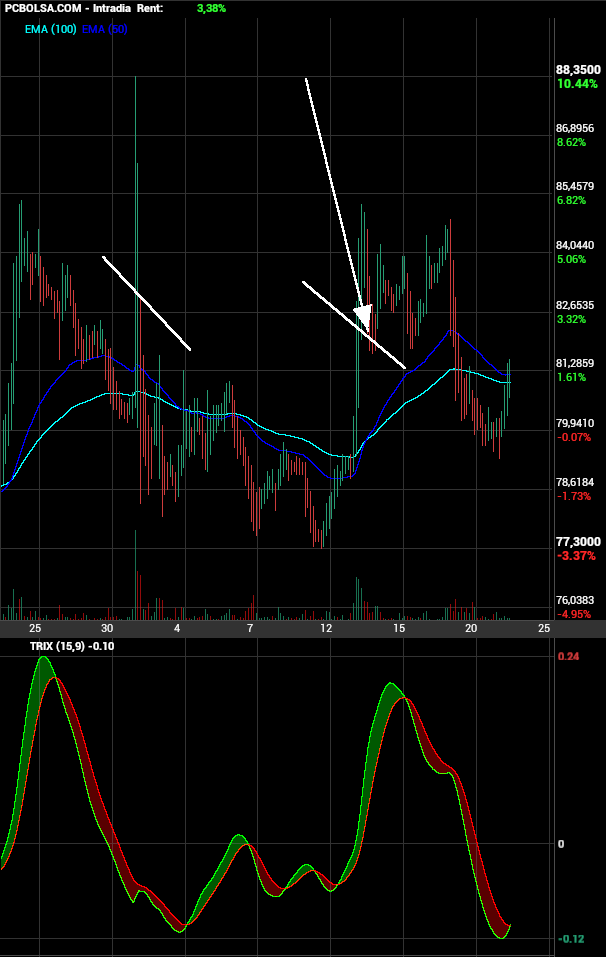Click date 20 on the time axis
The width and height of the screenshot is (606, 957).
pos(471,628)
